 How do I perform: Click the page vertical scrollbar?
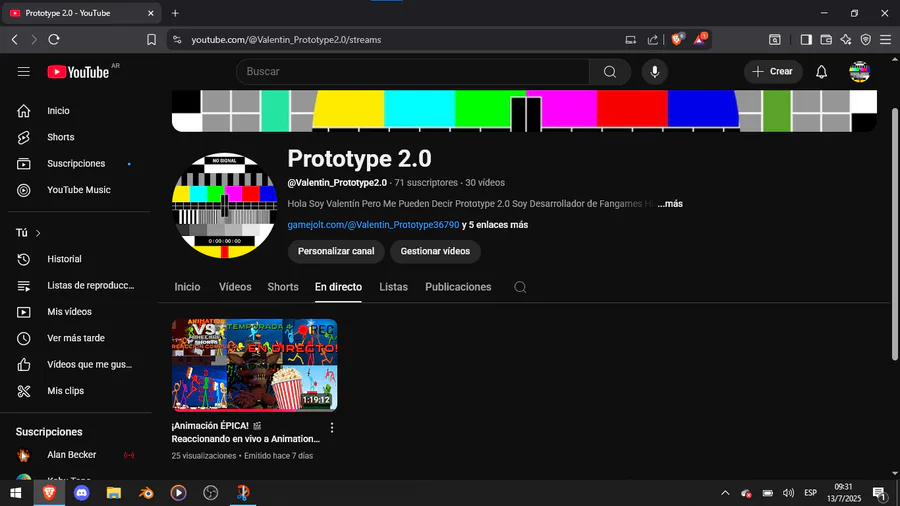pyautogui.click(x=895, y=234)
